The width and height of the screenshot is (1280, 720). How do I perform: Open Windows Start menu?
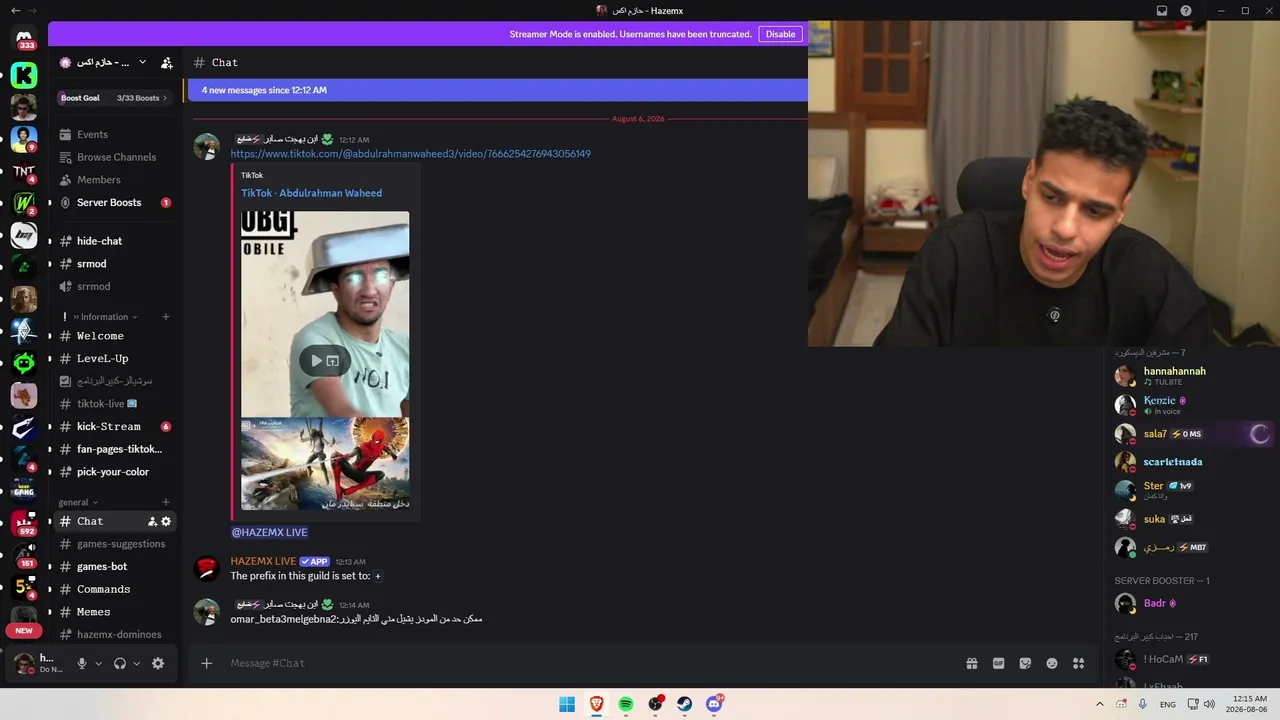click(567, 704)
